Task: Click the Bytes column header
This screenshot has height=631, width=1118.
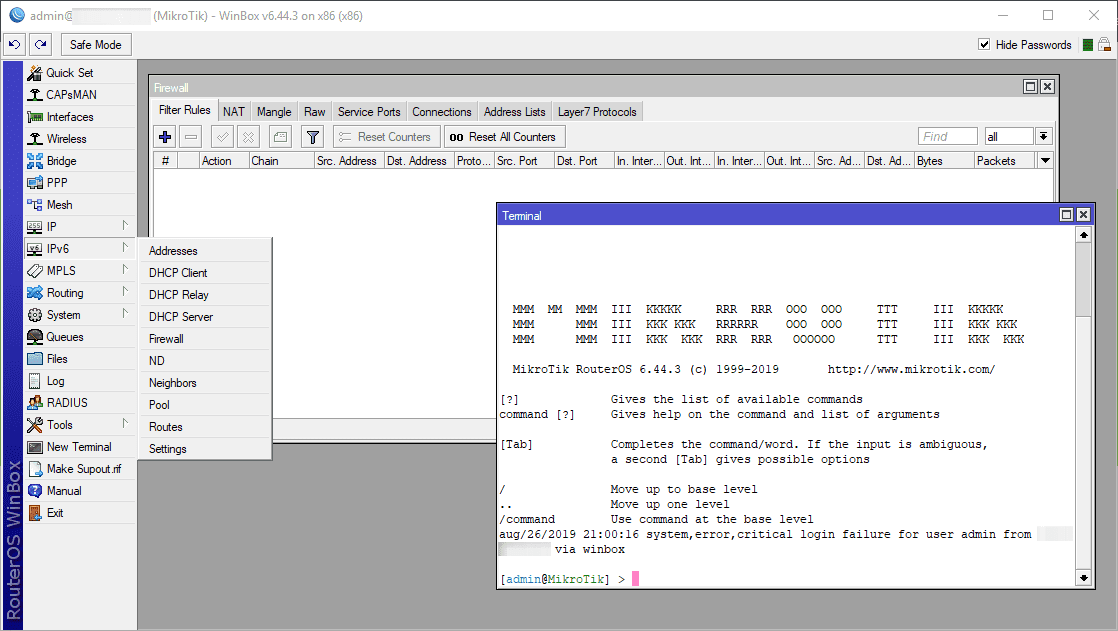Action: coord(944,161)
